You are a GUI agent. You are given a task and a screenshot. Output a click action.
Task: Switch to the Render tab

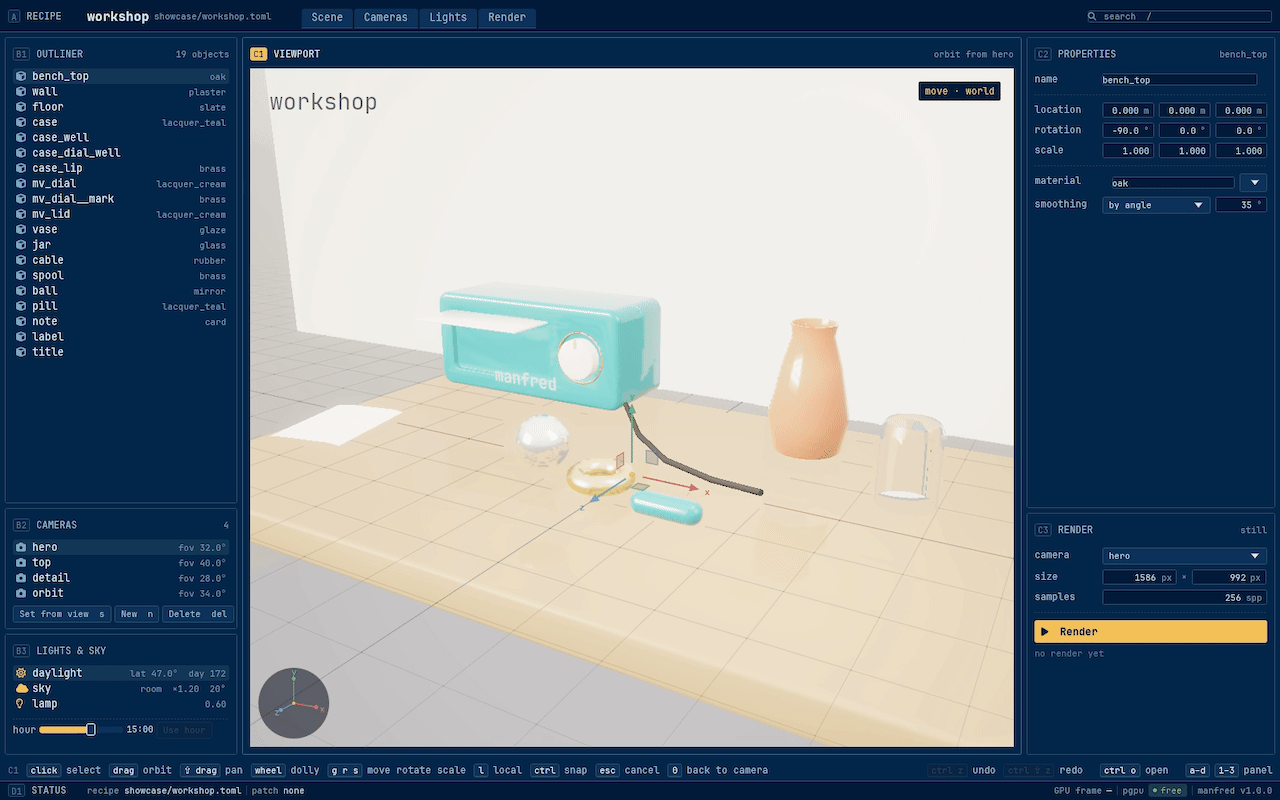(507, 18)
